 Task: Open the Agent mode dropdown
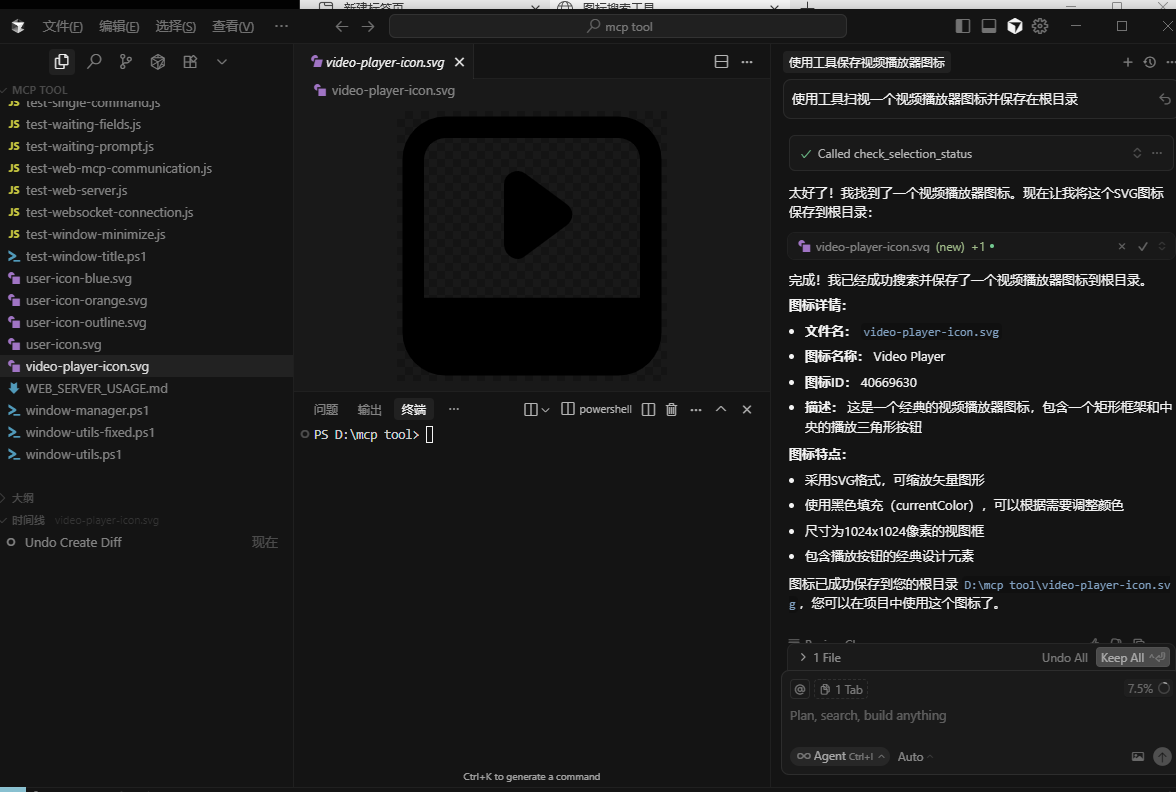(x=839, y=757)
